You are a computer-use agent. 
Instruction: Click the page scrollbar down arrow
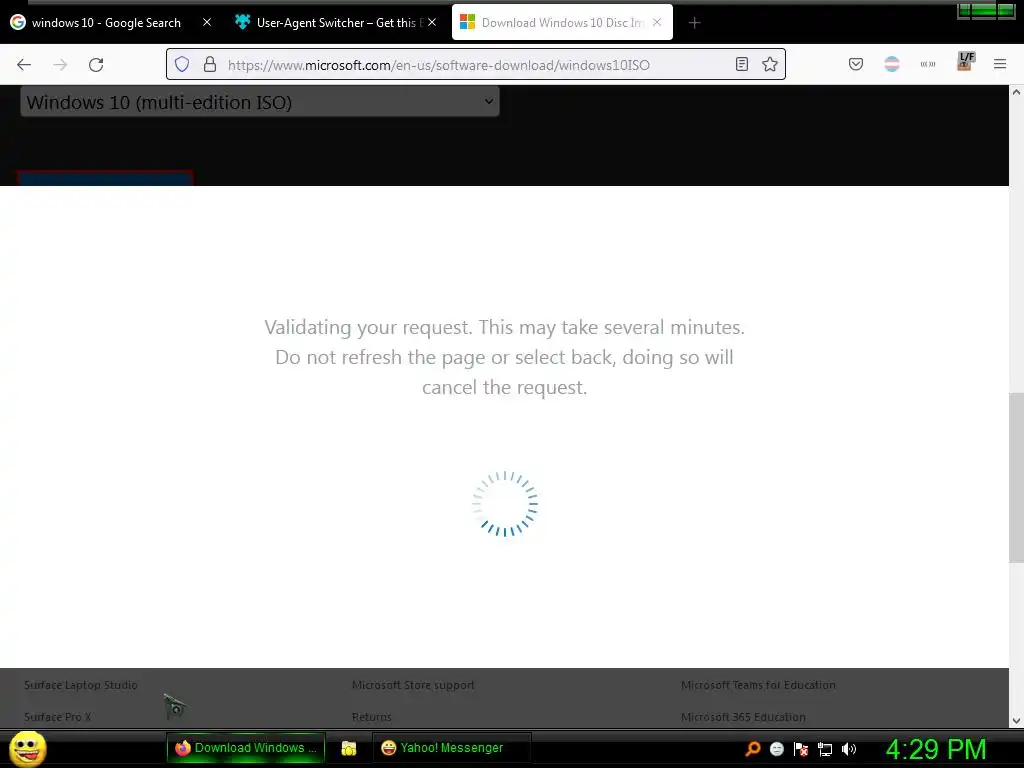[x=1016, y=721]
